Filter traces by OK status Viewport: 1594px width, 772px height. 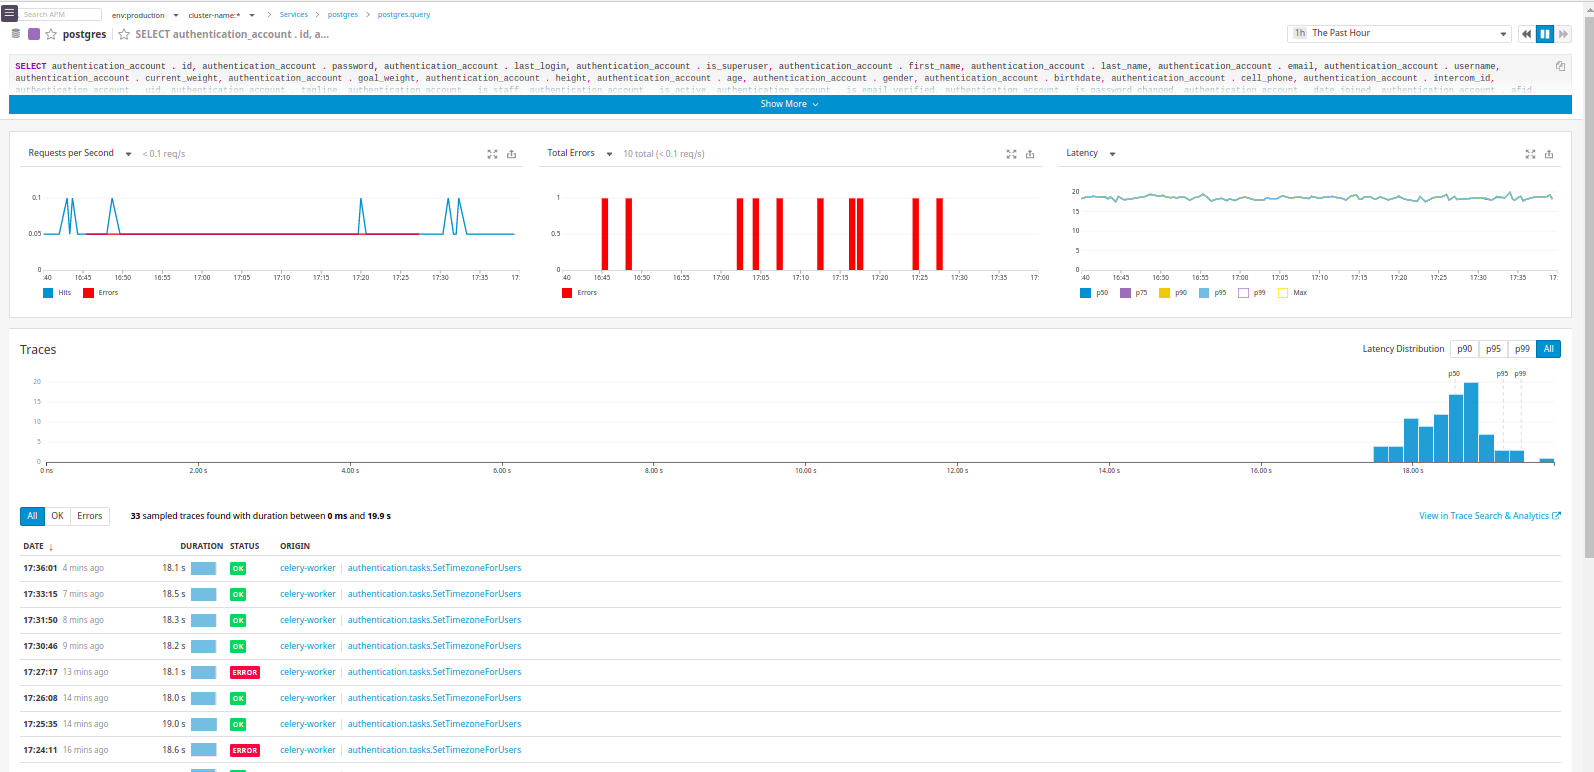(x=57, y=516)
